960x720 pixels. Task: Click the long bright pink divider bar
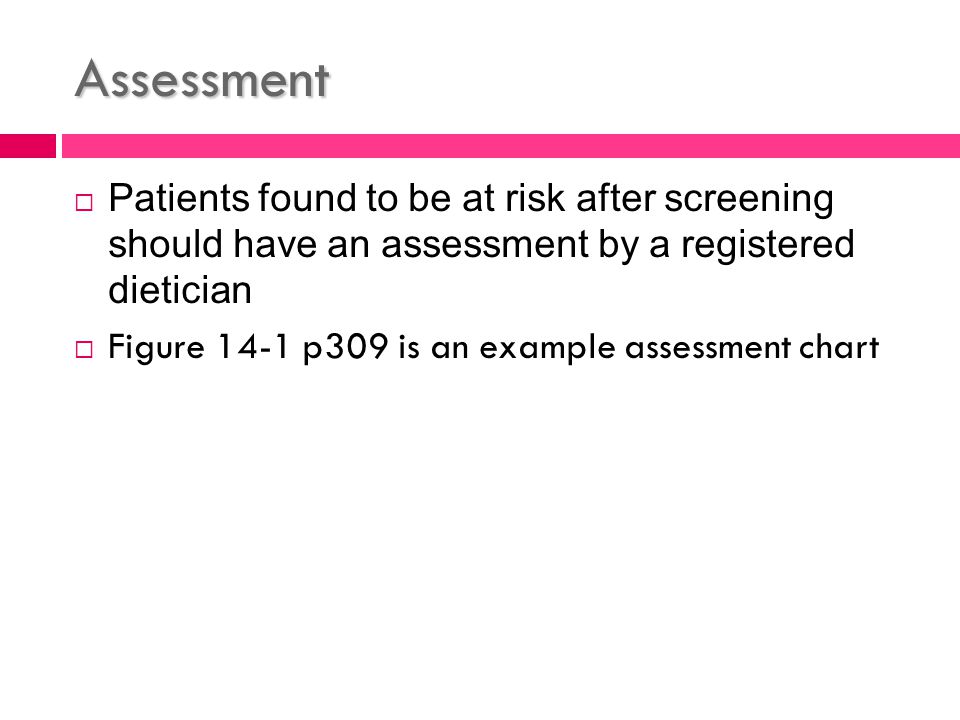pos(511,146)
